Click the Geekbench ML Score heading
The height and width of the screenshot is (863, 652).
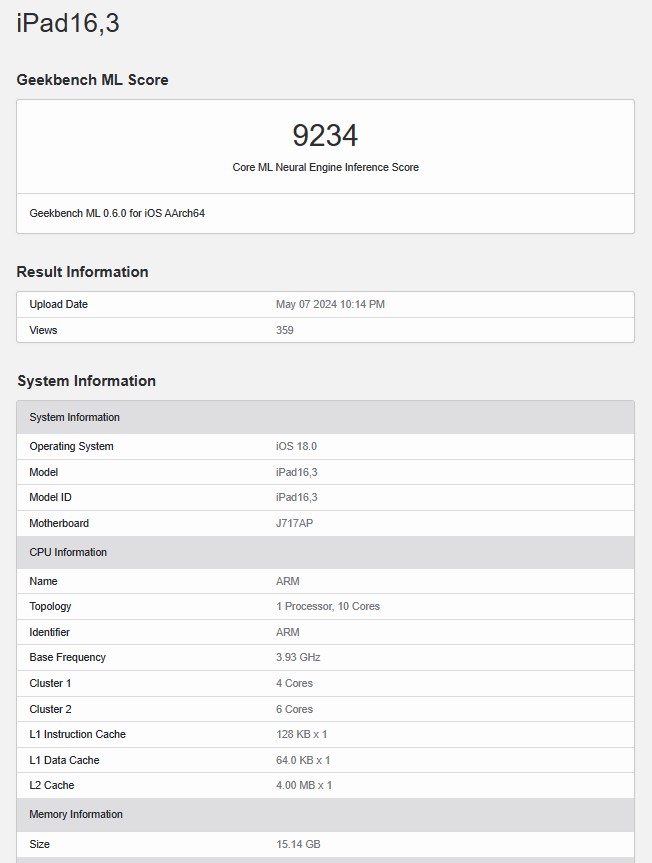92,80
